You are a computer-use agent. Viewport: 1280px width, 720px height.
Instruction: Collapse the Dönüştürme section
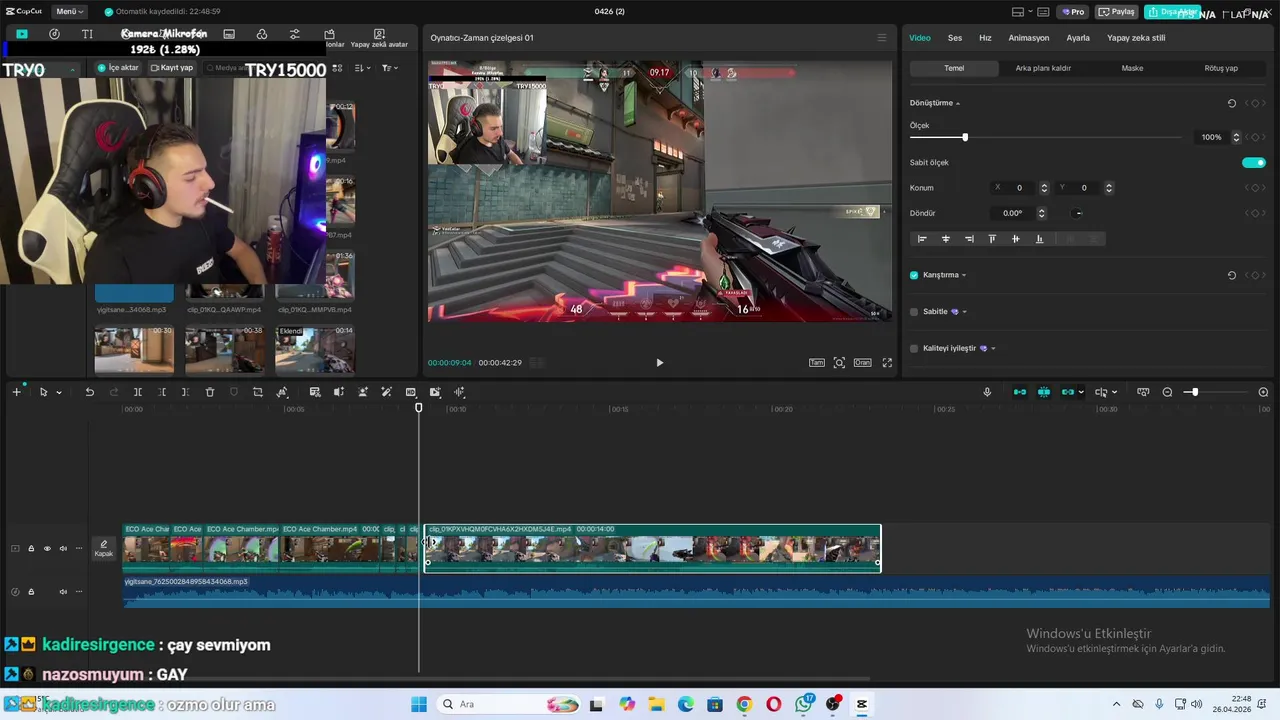tap(958, 103)
